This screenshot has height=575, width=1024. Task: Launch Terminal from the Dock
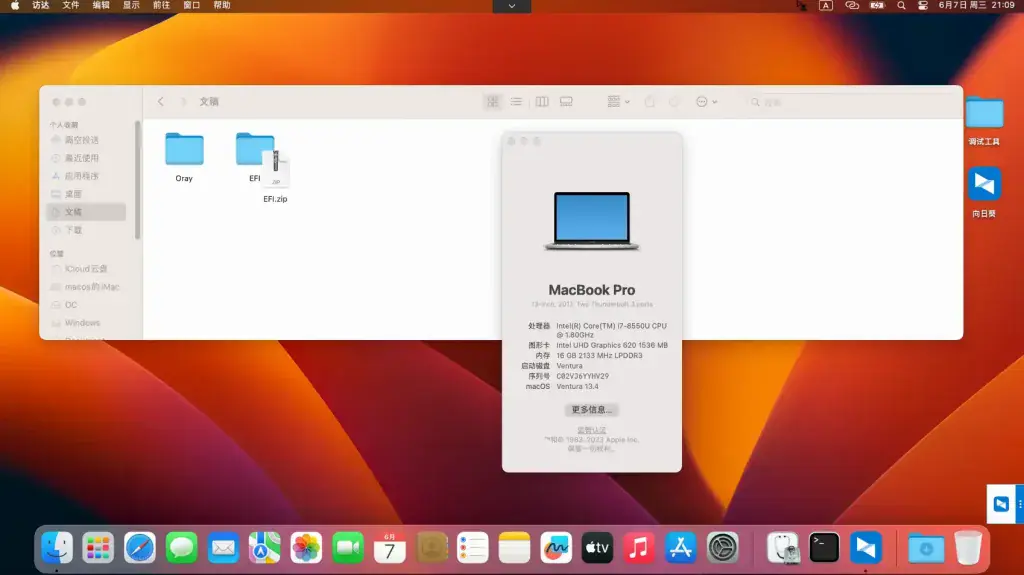pyautogui.click(x=824, y=548)
